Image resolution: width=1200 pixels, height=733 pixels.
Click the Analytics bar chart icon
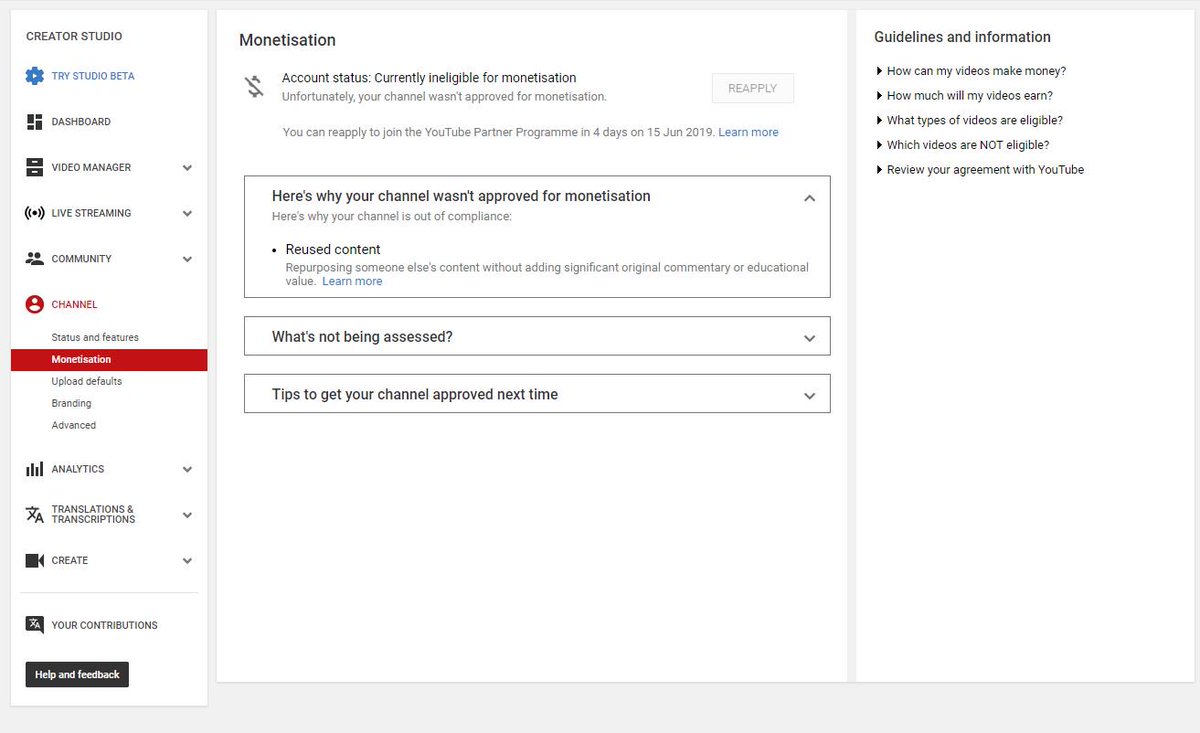[x=34, y=469]
